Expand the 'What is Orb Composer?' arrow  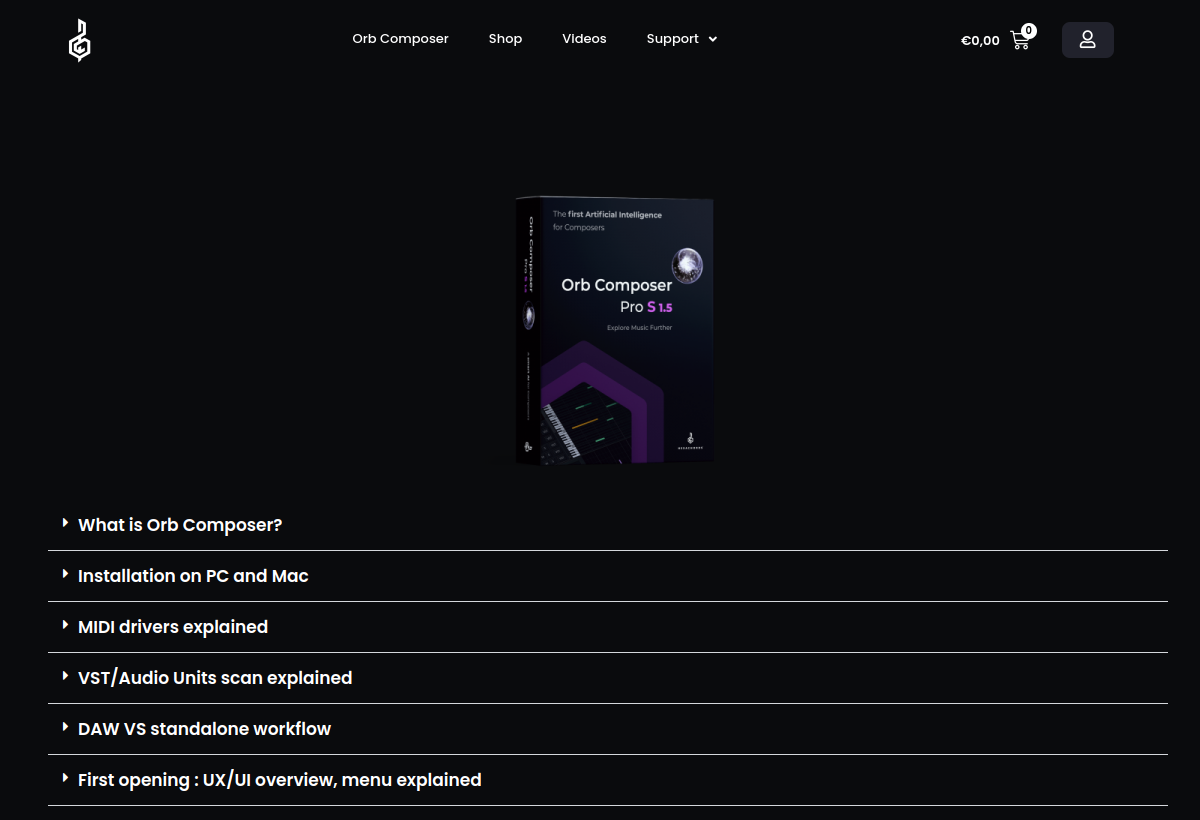tap(65, 523)
